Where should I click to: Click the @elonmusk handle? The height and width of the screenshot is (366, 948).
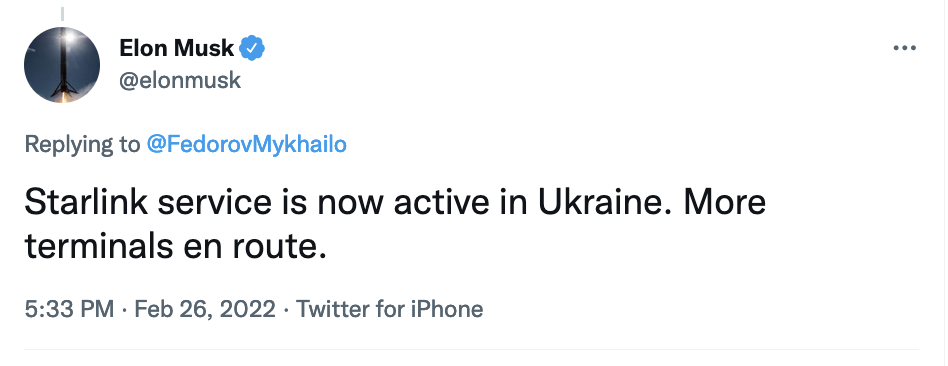click(180, 80)
